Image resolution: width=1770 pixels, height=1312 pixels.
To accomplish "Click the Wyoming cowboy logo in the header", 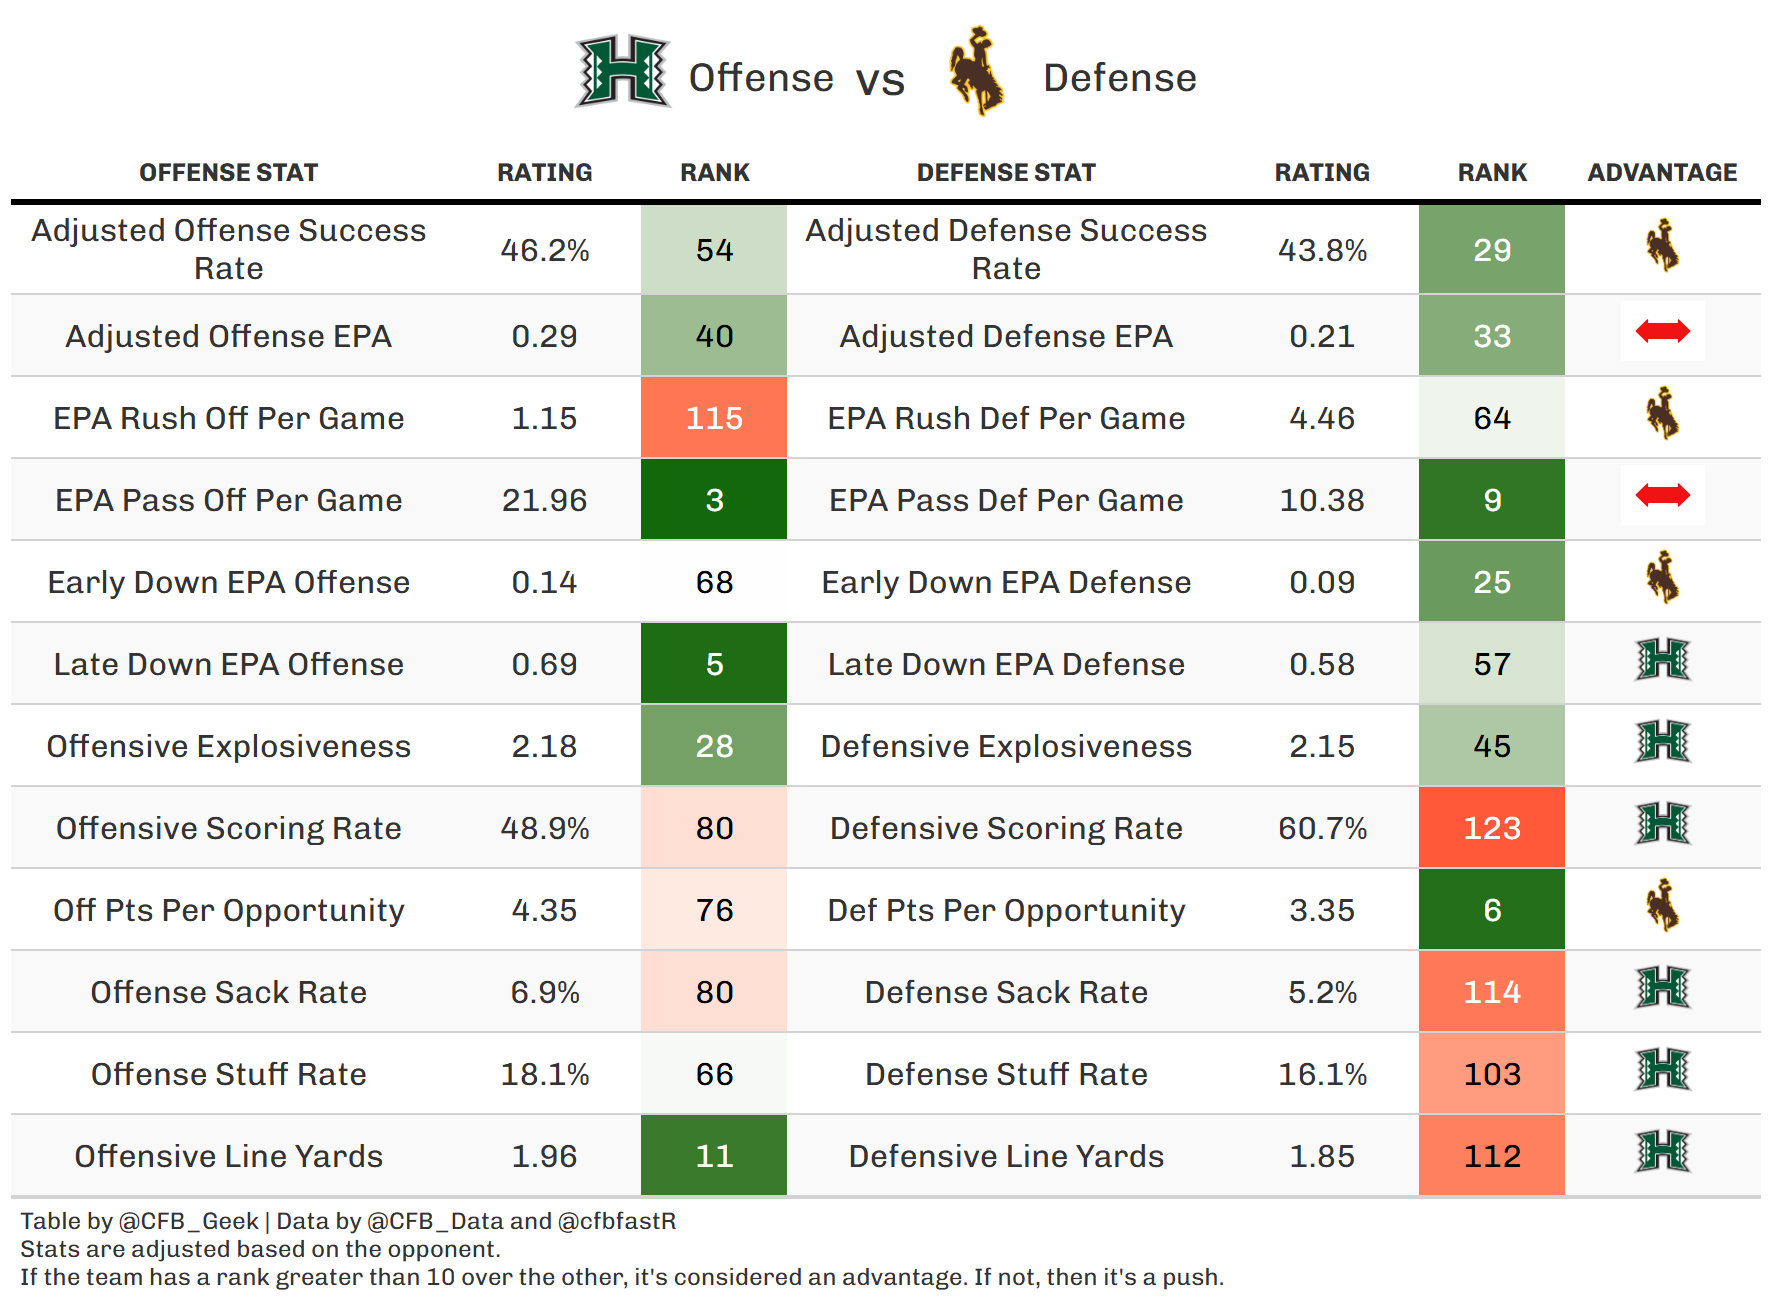I will [976, 72].
